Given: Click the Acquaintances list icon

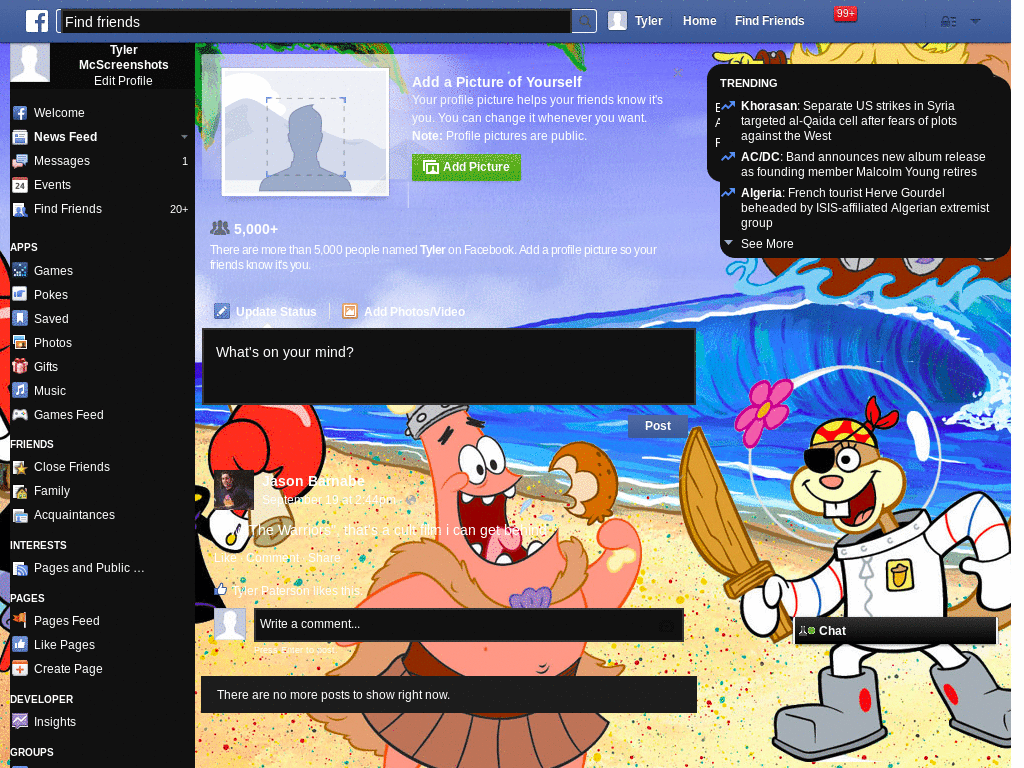Looking at the screenshot, I should (x=20, y=515).
